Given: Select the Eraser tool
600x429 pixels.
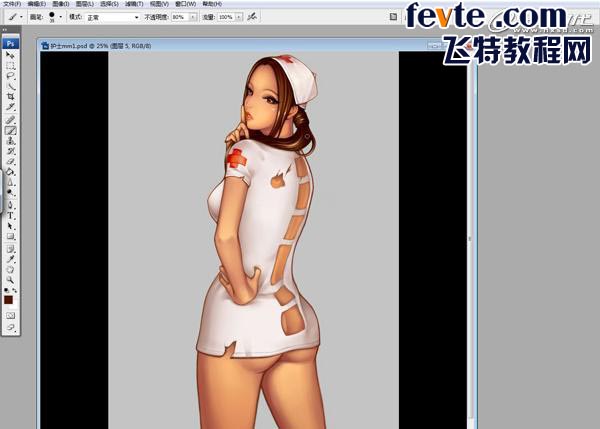Looking at the screenshot, I should [11, 161].
